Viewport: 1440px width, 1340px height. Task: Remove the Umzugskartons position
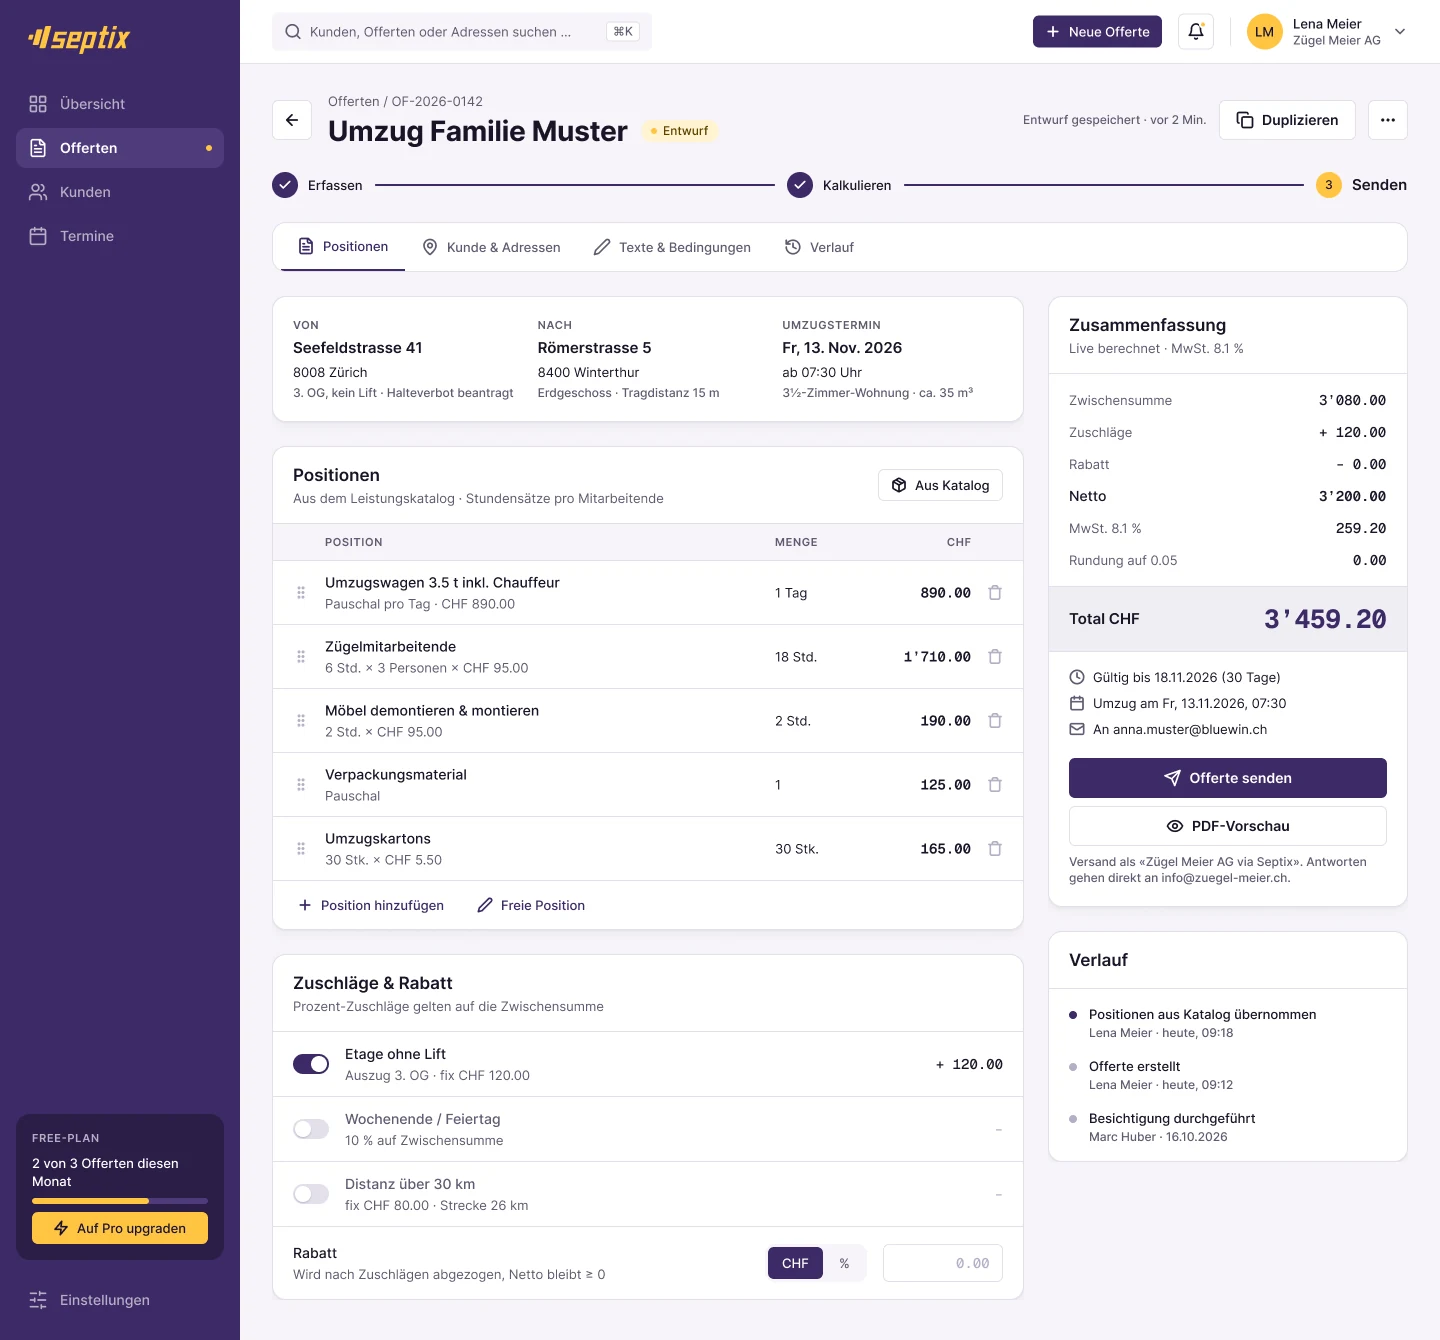(995, 849)
